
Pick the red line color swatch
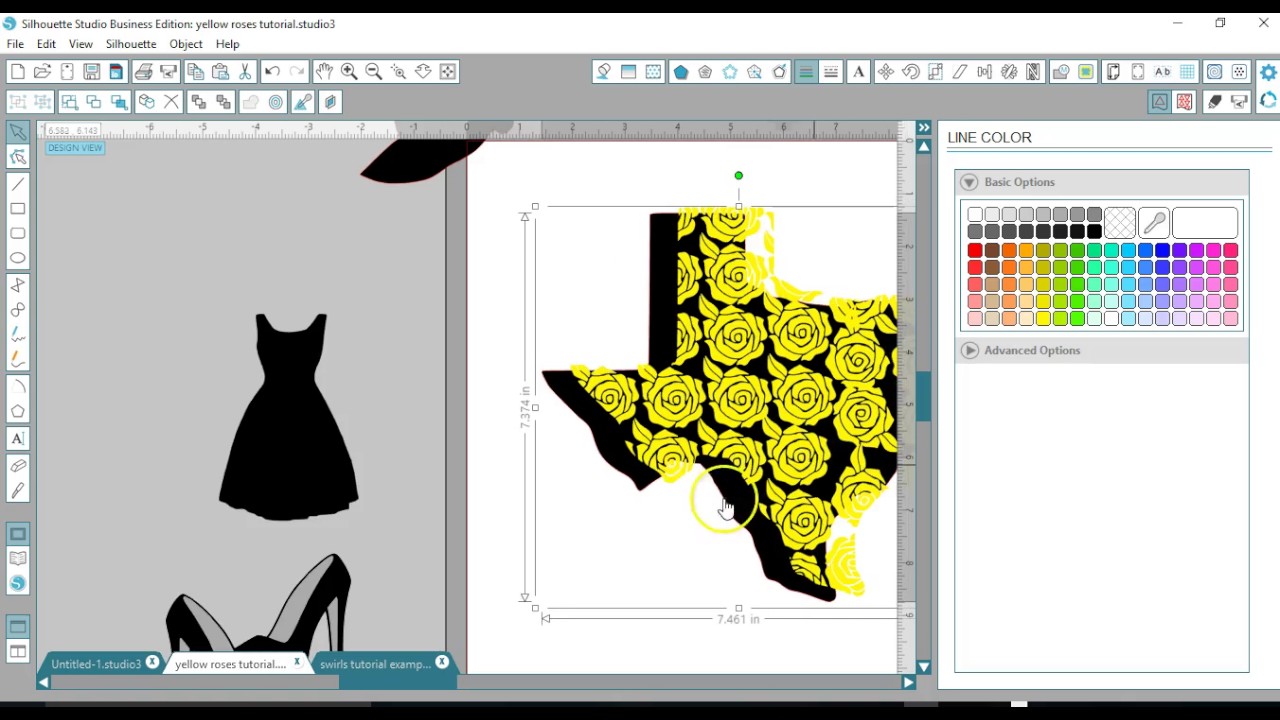point(975,250)
